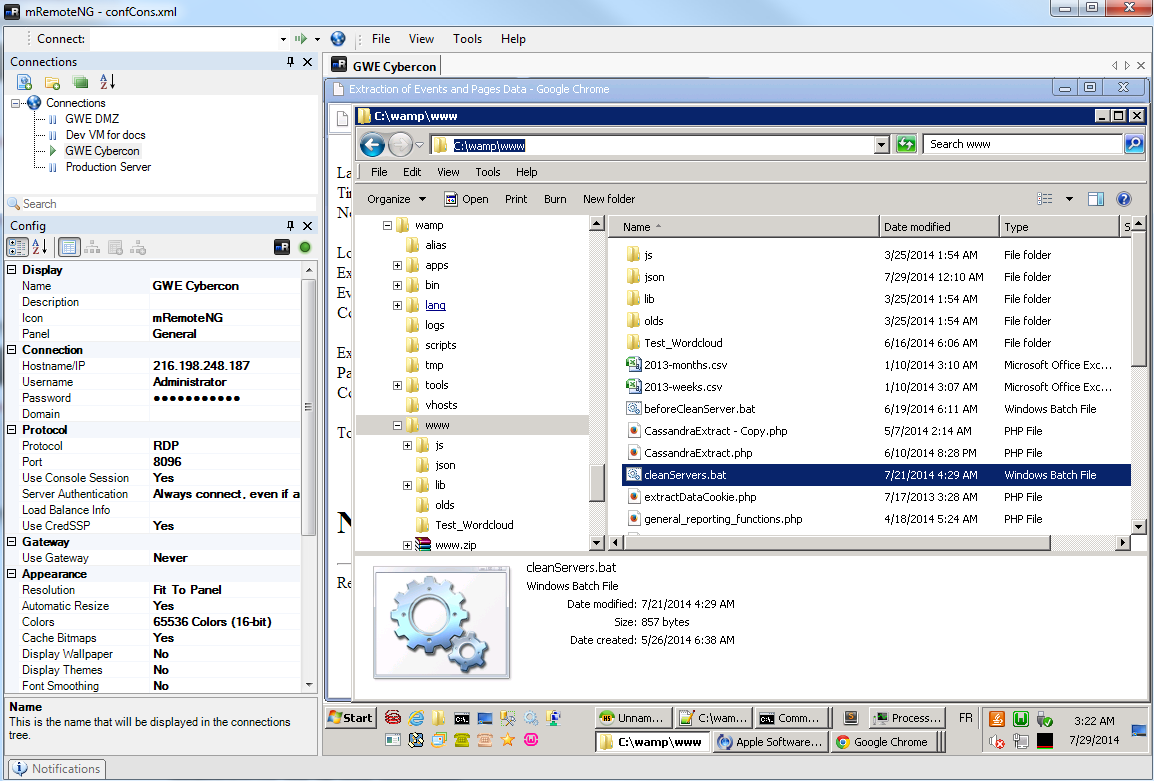Open the mRemoteNG Tools menu

467,39
